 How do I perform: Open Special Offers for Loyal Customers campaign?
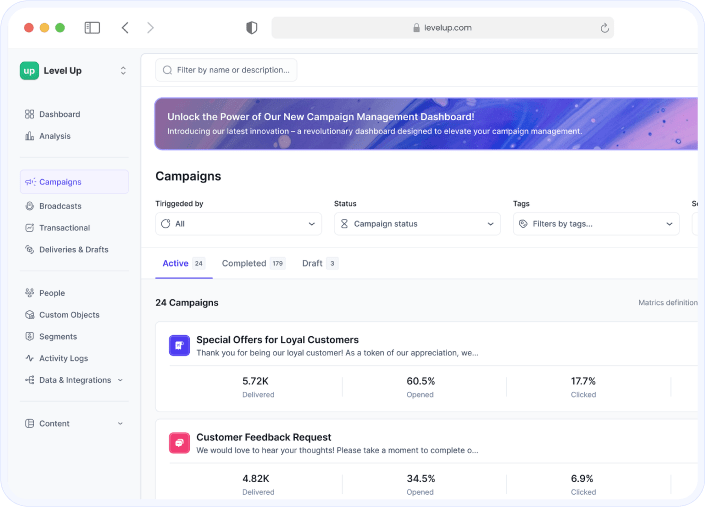click(x=277, y=339)
